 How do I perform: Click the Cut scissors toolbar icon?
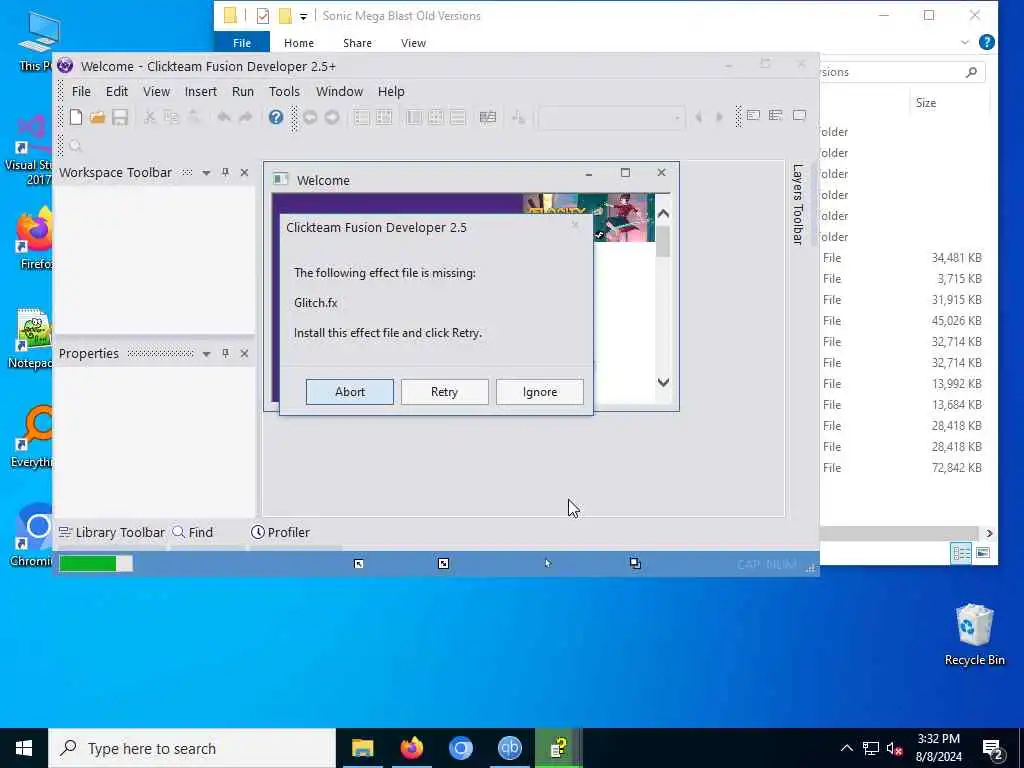tap(150, 118)
